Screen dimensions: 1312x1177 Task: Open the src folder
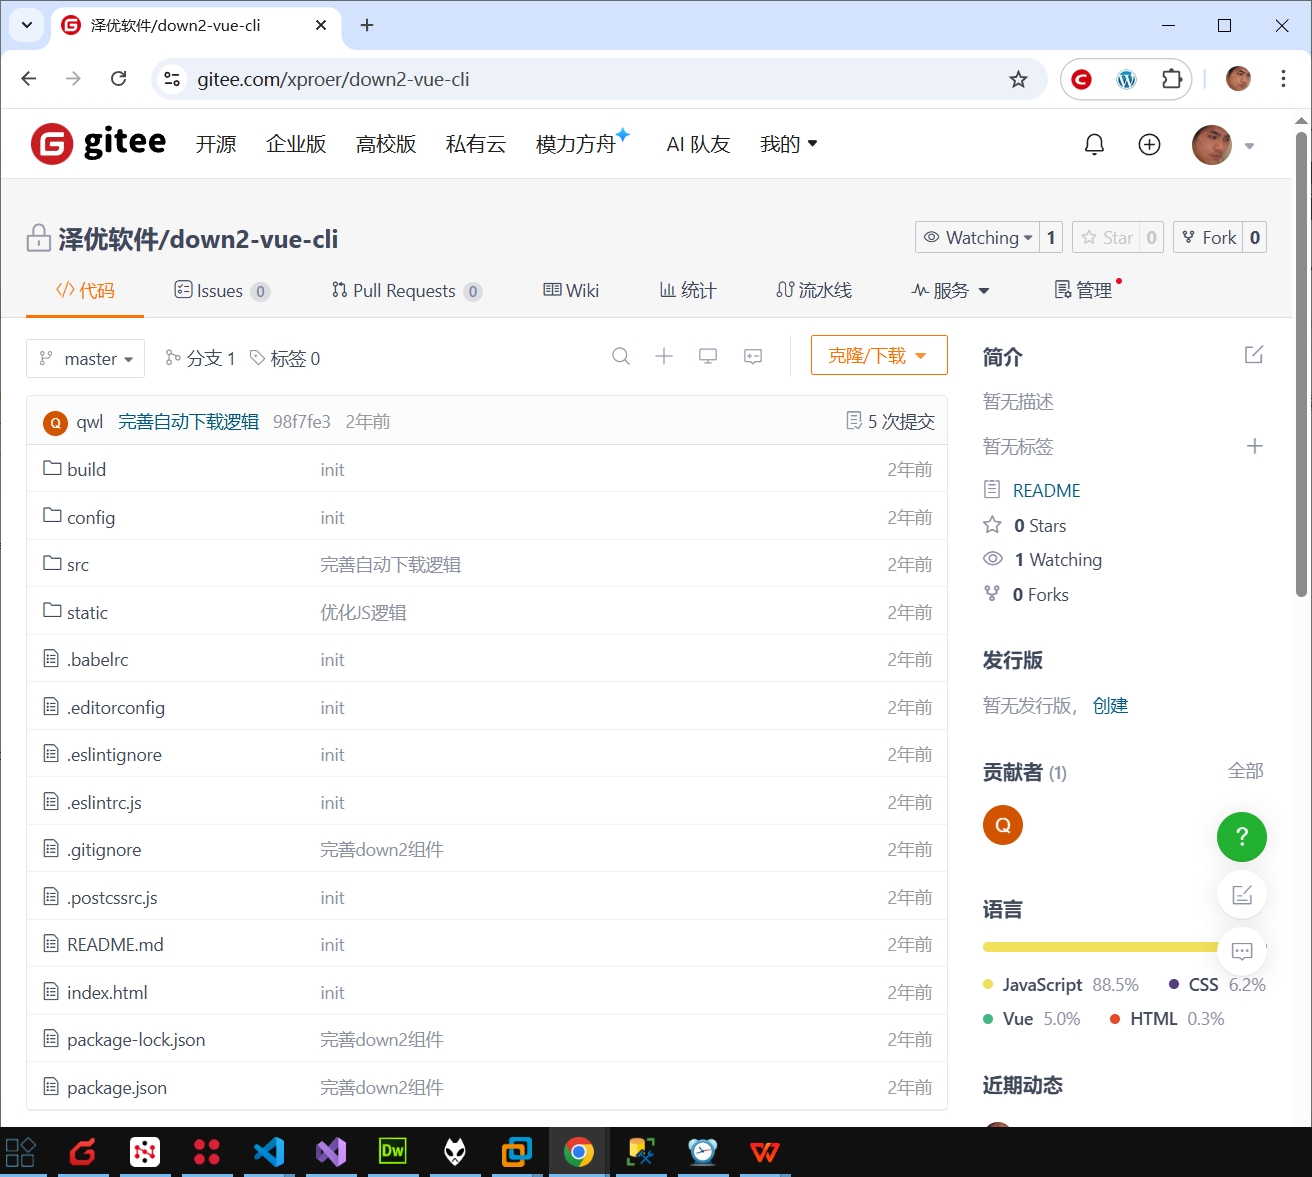(77, 565)
